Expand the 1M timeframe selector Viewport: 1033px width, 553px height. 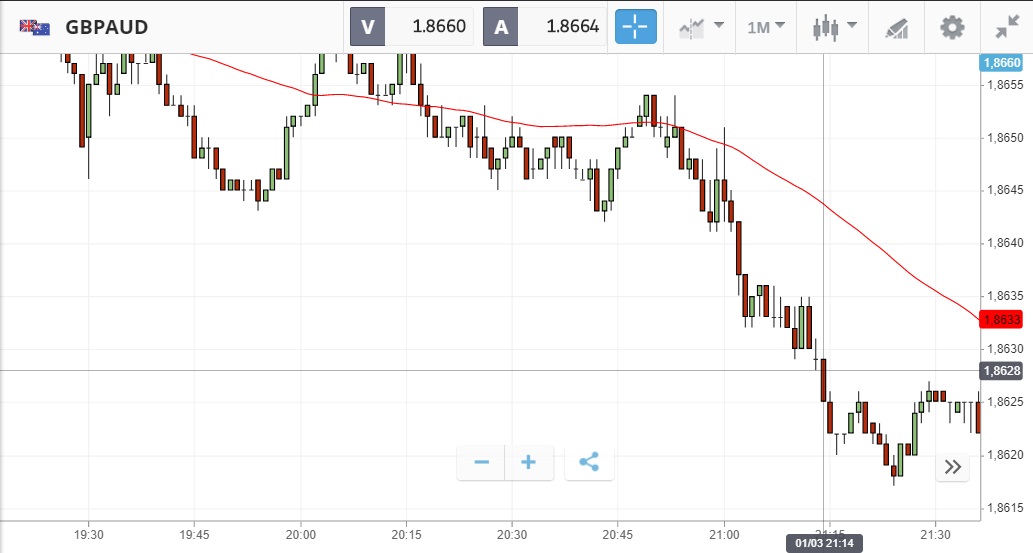click(766, 27)
